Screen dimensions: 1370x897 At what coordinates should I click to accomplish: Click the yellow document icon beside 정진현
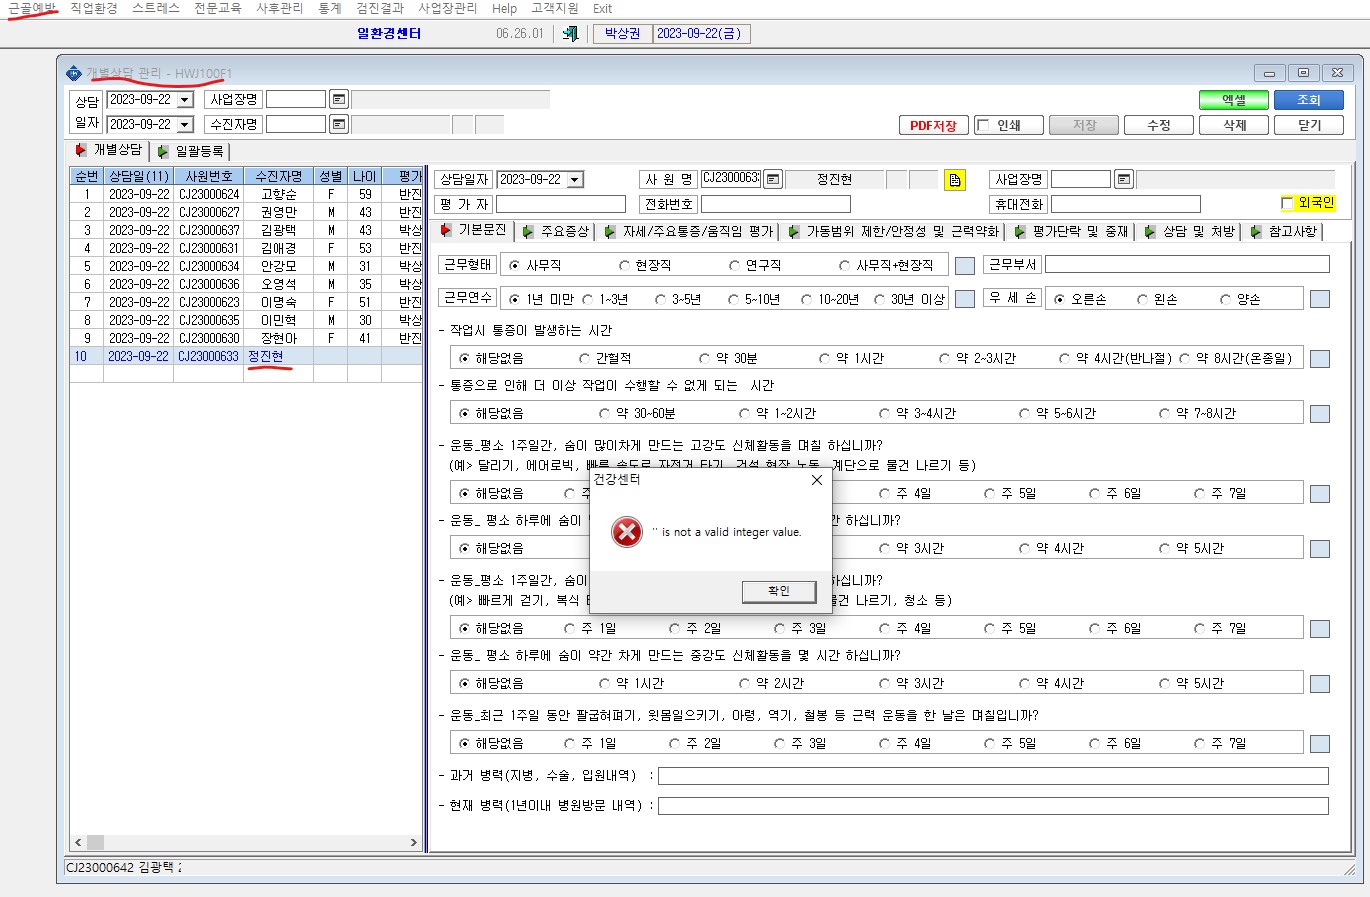point(955,180)
